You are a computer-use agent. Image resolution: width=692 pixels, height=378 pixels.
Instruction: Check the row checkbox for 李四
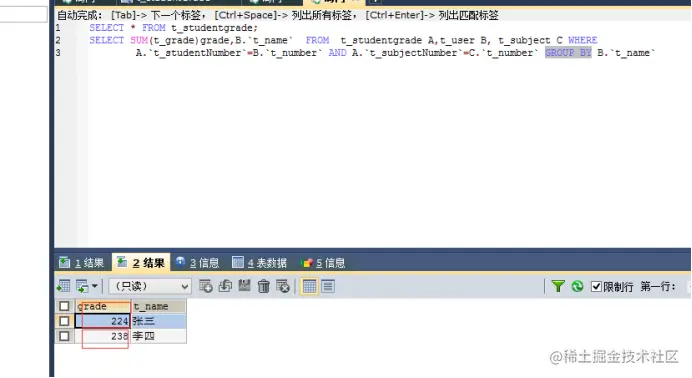tap(64, 336)
